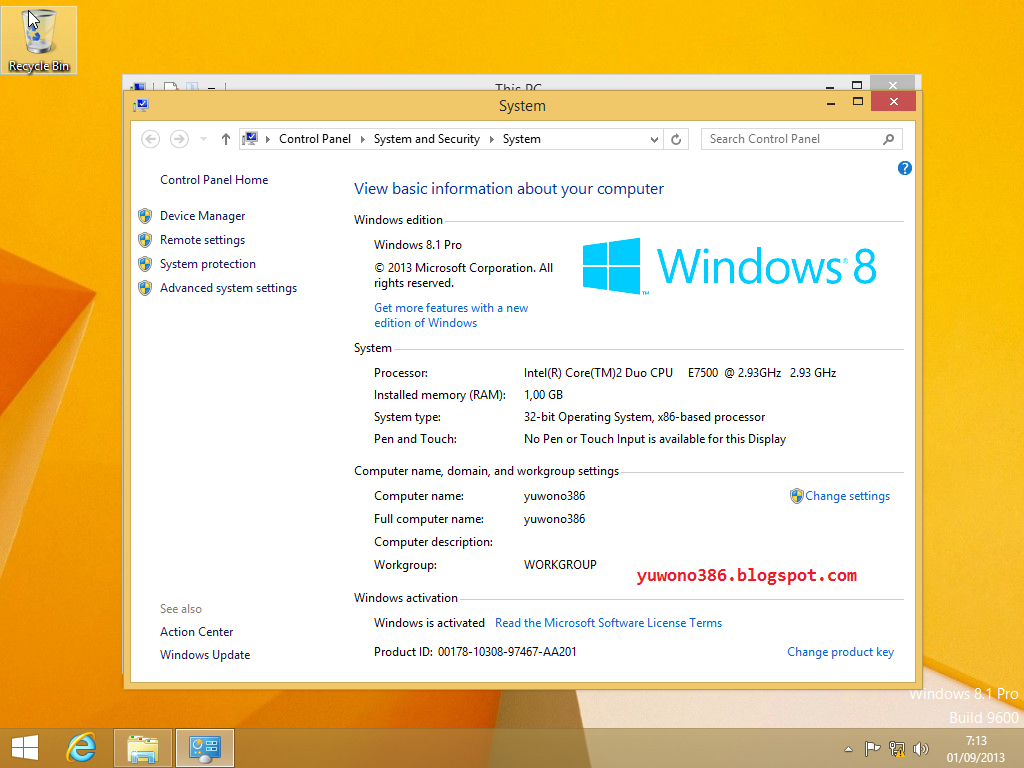Minimize the System window

point(831,103)
